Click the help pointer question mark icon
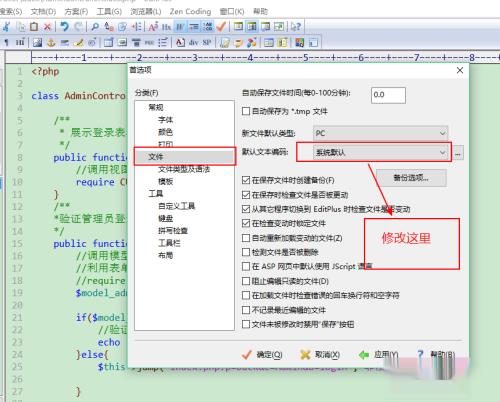This screenshot has height=402, width=500. click(296, 26)
